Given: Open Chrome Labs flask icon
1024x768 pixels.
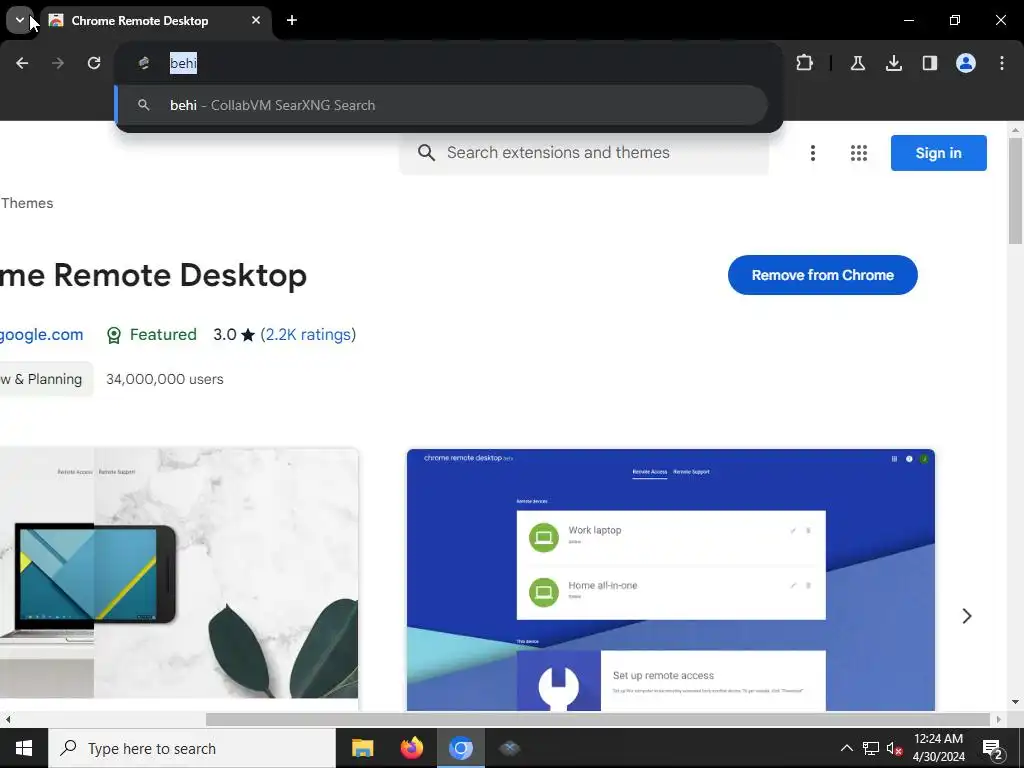Looking at the screenshot, I should [857, 63].
